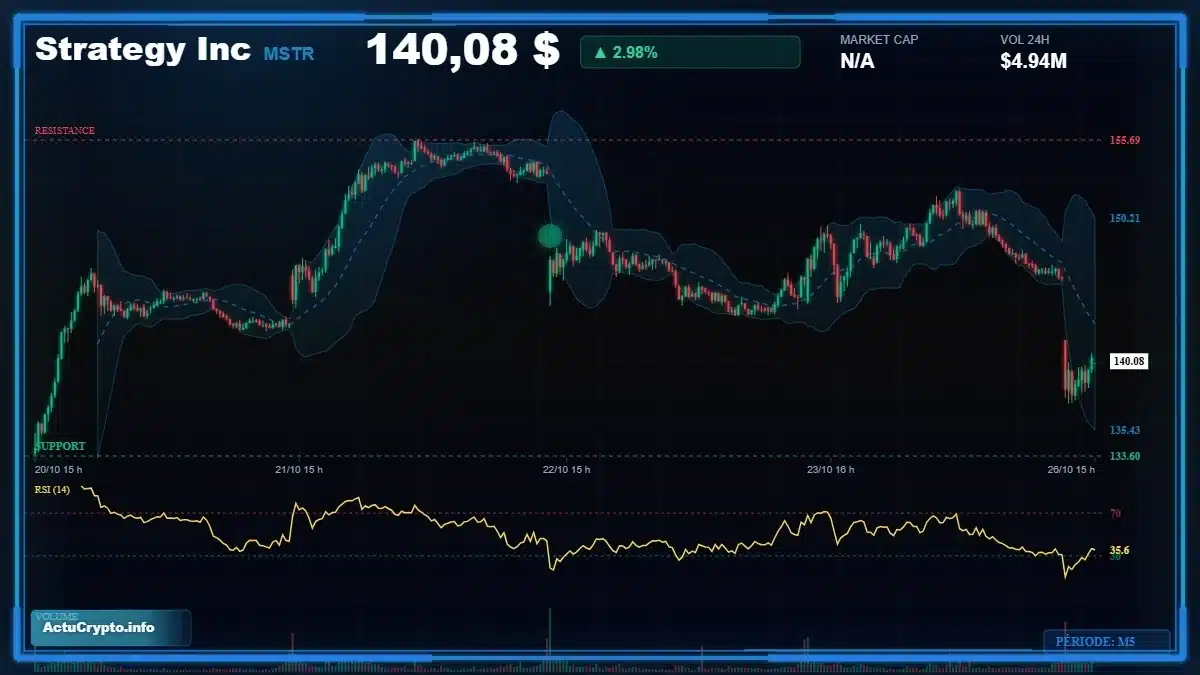Click the SUPPORT line label

[x=60, y=446]
